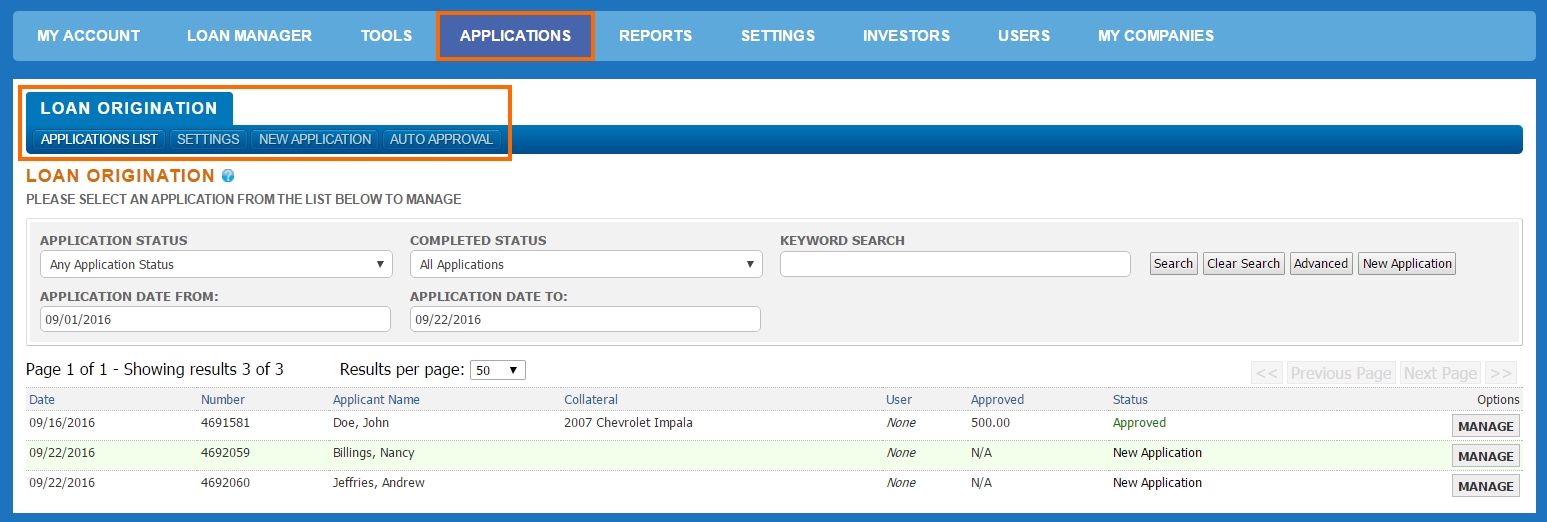Viewport: 1547px width, 522px height.
Task: Click the Next Page button
Action: tap(1440, 373)
